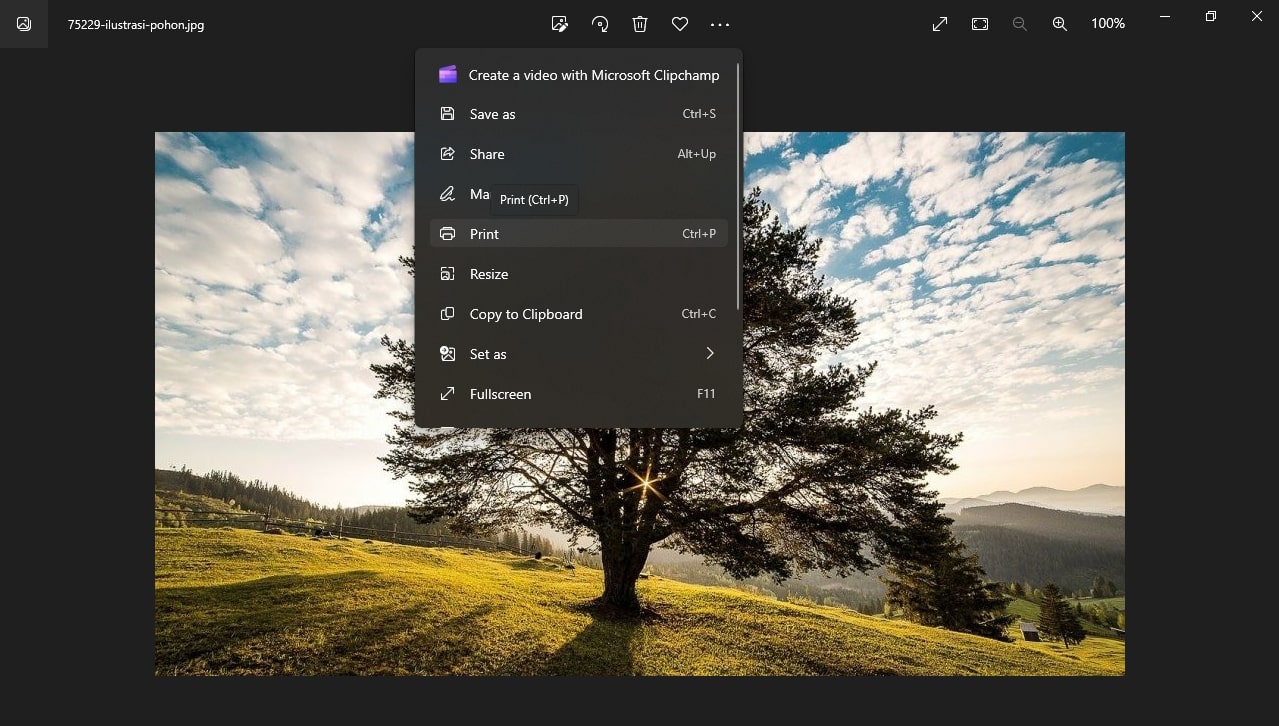The width and height of the screenshot is (1279, 726).
Task: Share the photo via the Share option
Action: (x=487, y=153)
